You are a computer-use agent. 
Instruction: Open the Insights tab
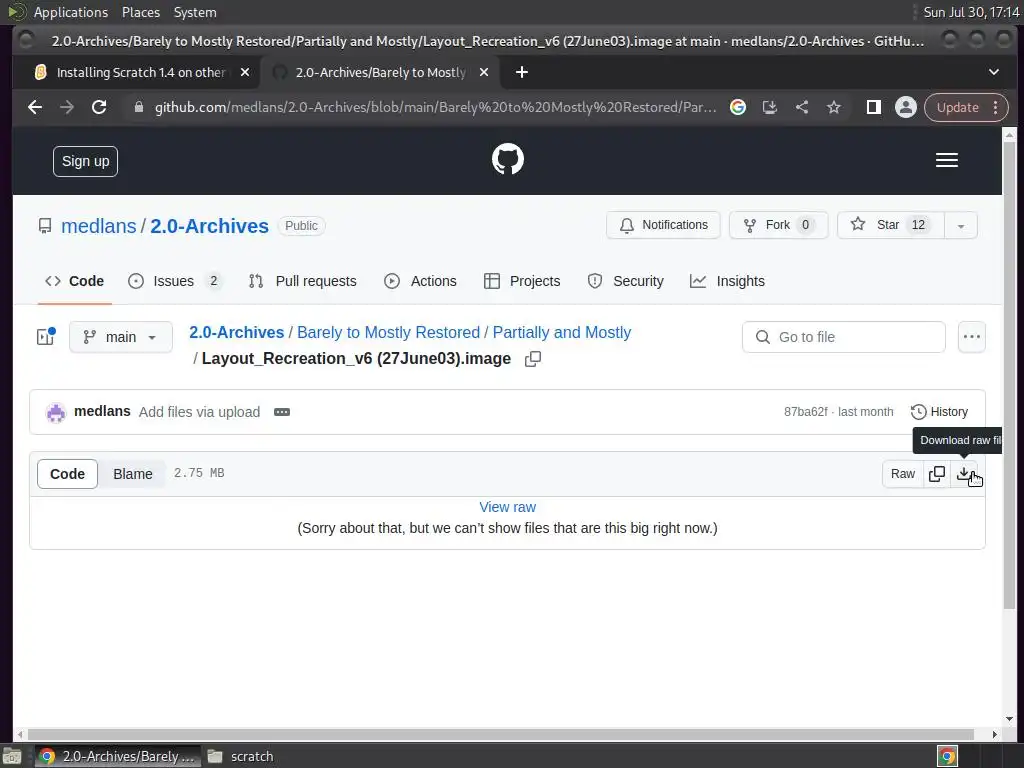[727, 281]
